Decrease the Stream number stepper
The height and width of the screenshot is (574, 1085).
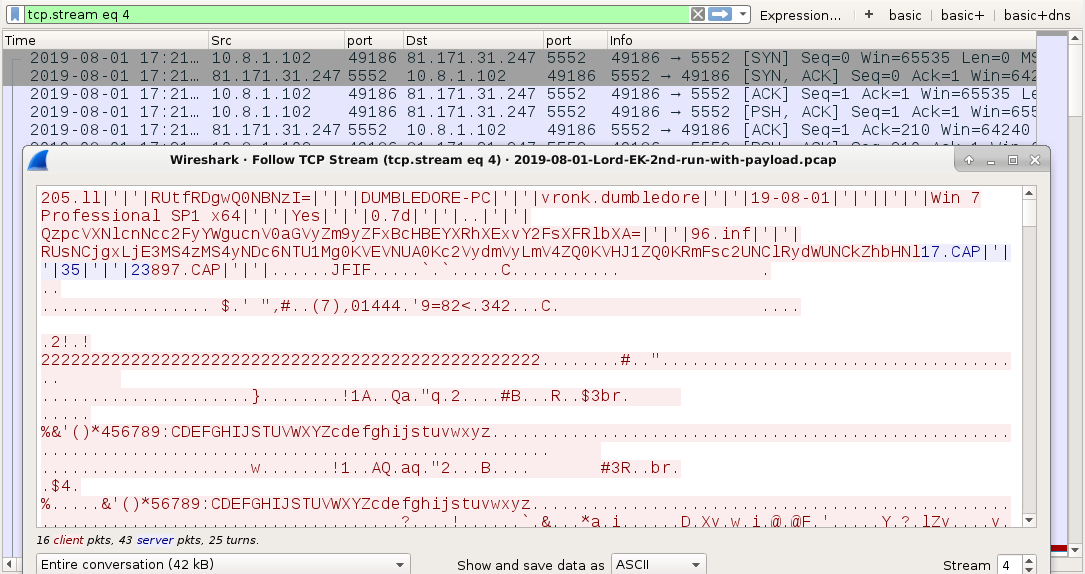pyautogui.click(x=1029, y=570)
